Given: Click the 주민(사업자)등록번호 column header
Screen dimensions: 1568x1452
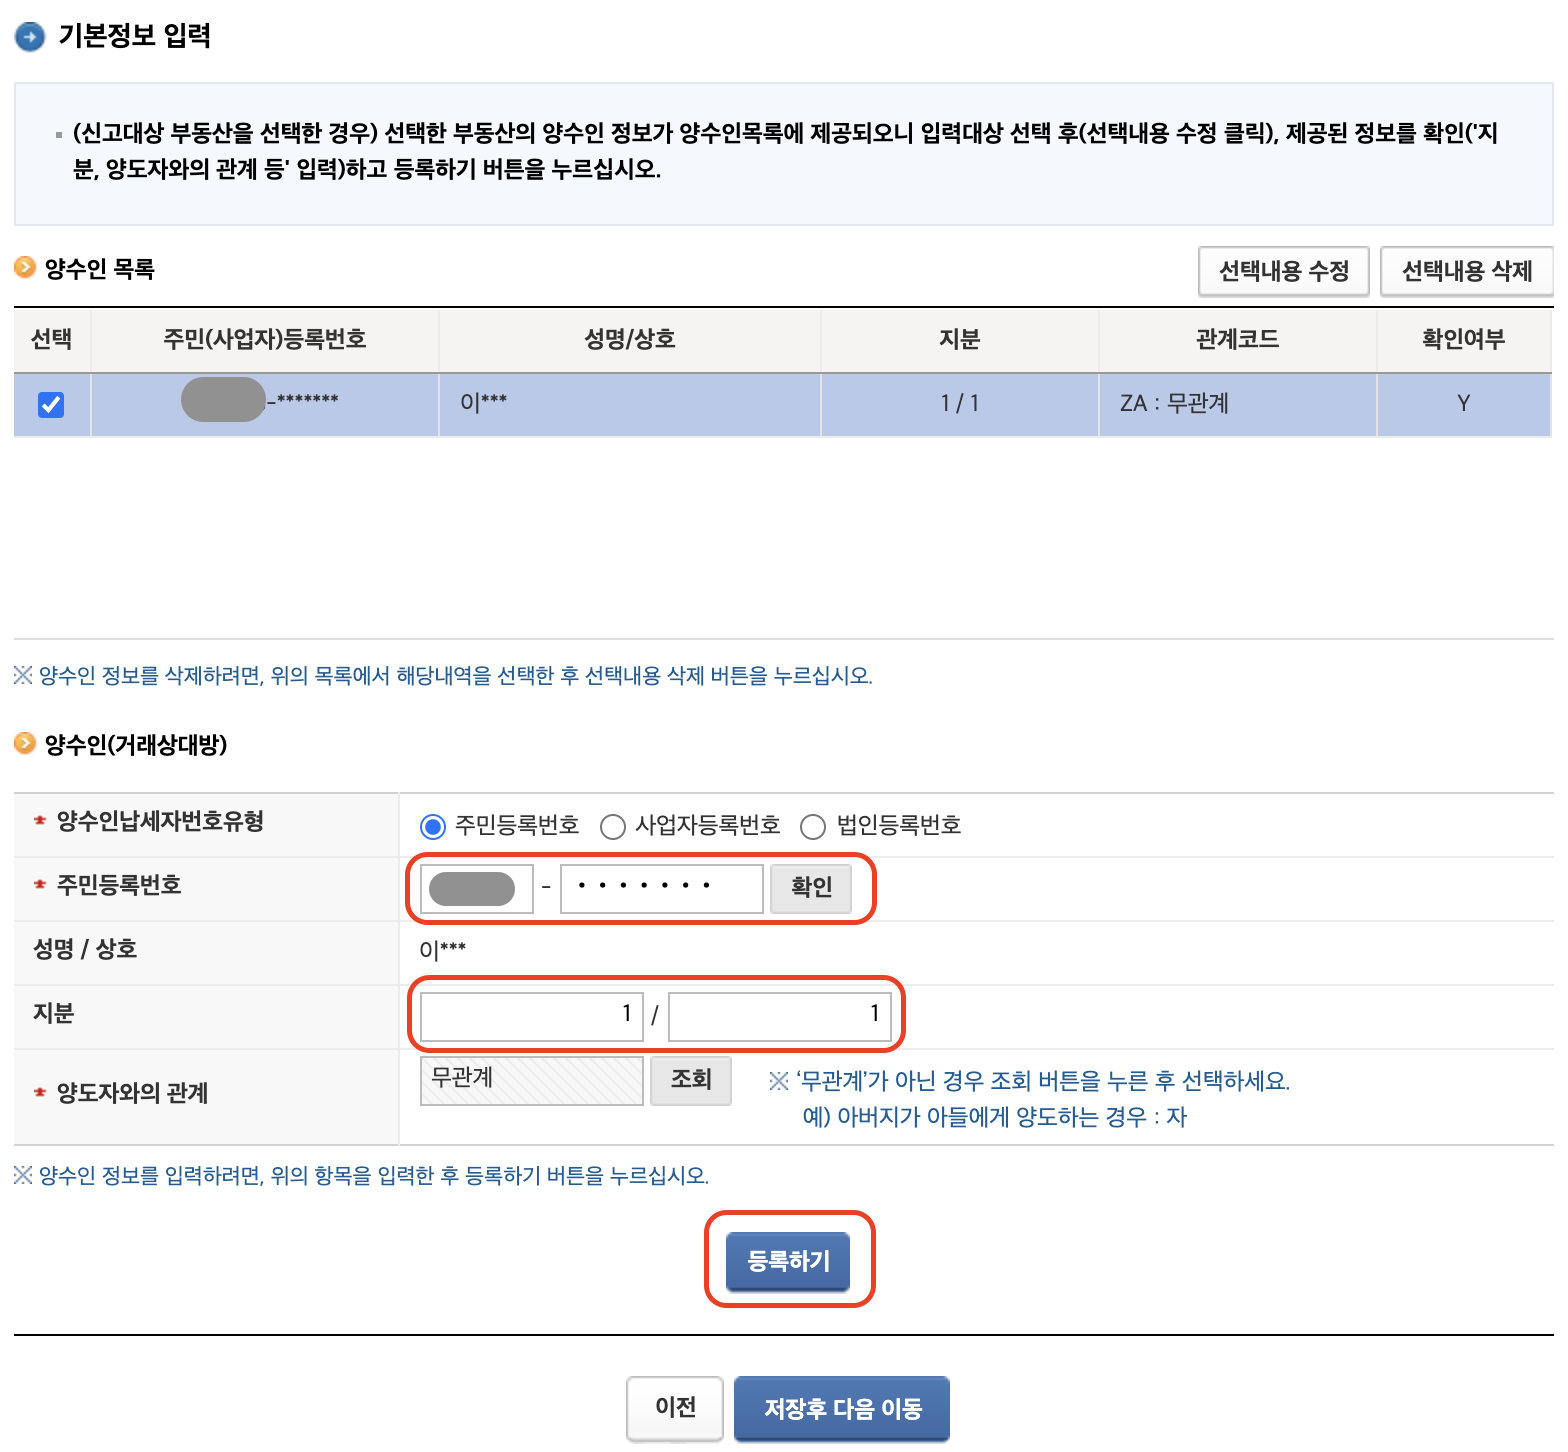Looking at the screenshot, I should [x=265, y=340].
